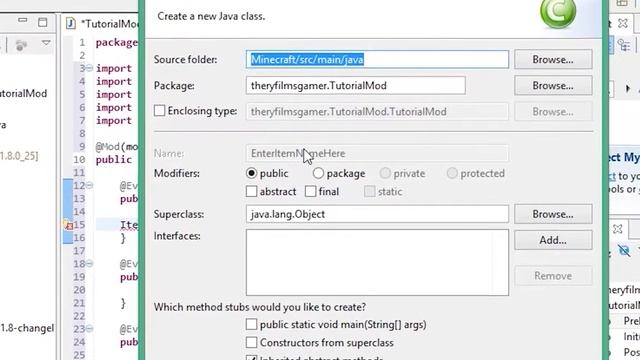Click the Superclass input field
The width and height of the screenshot is (640, 360).
(377, 214)
